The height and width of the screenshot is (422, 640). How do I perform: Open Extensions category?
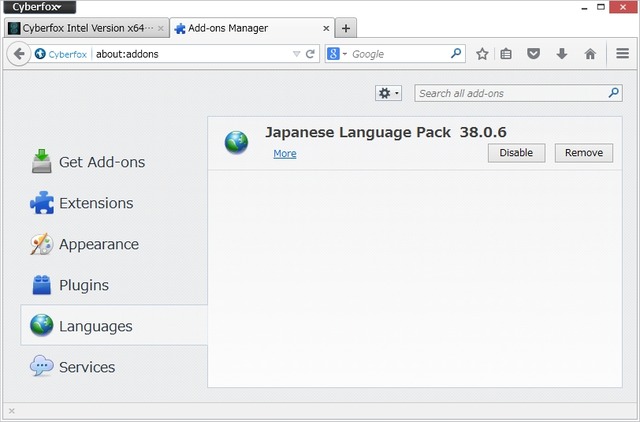click(114, 203)
